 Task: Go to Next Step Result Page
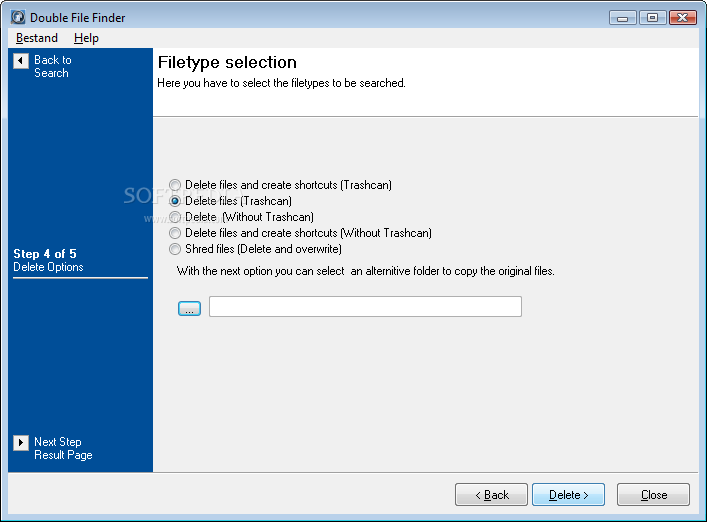click(x=62, y=449)
